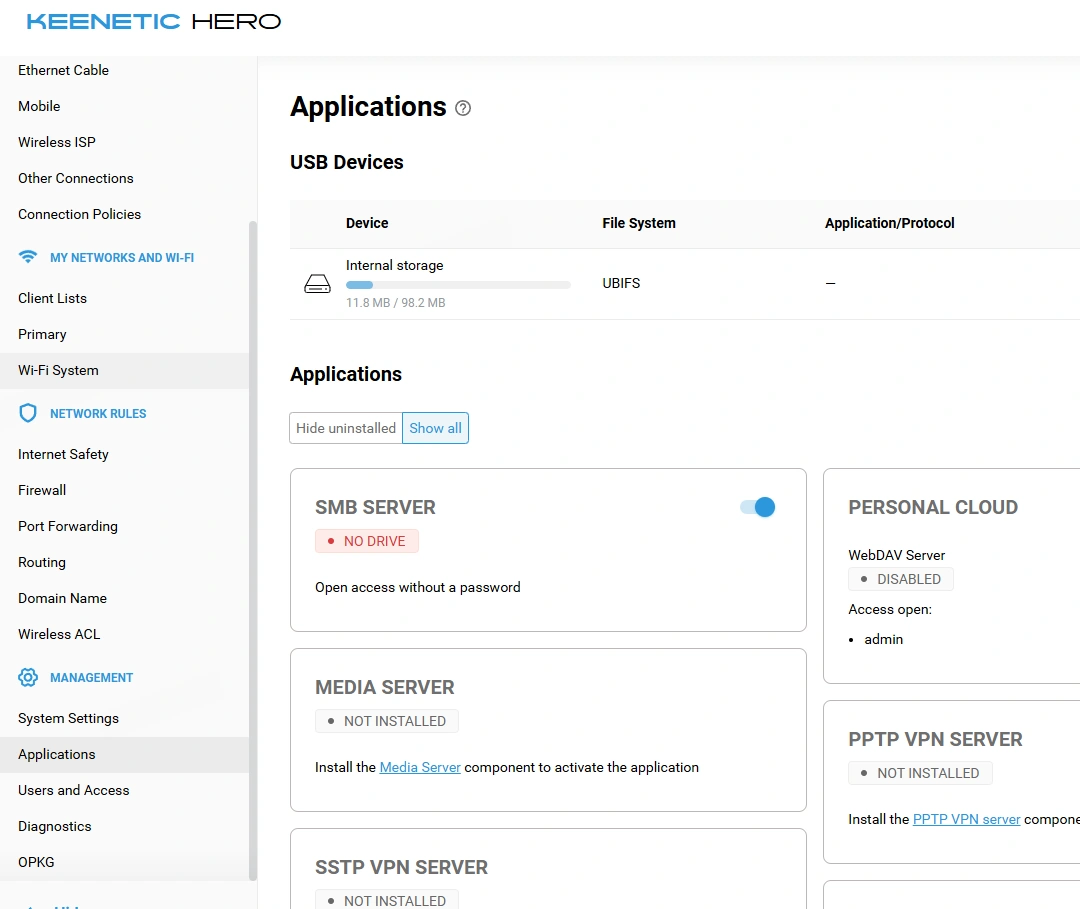Select Show all filter
The width and height of the screenshot is (1080, 909).
pos(435,428)
